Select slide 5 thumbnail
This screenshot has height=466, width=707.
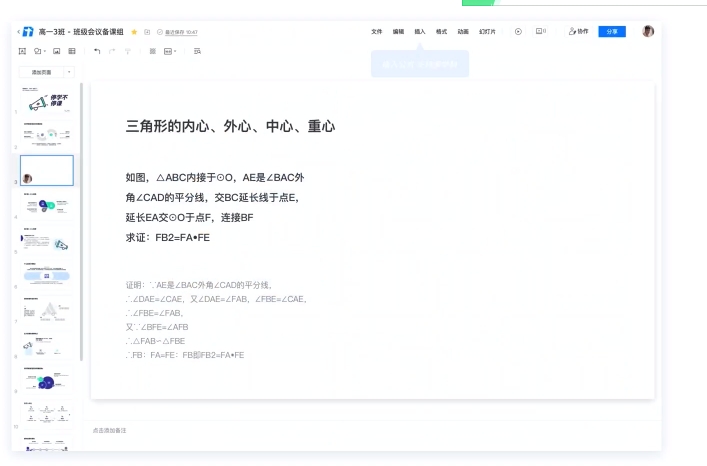click(x=47, y=240)
